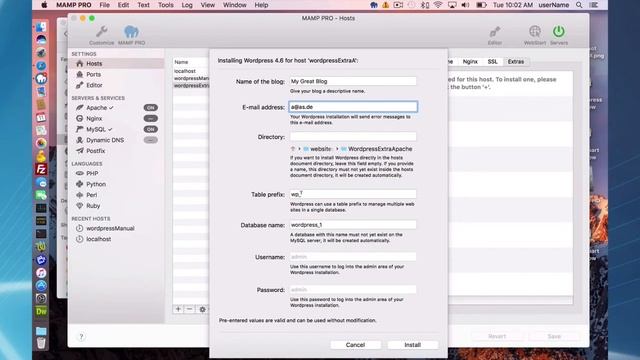This screenshot has width=640, height=360.
Task: Click WordpressExtraApache in directory path
Action: 376,149
